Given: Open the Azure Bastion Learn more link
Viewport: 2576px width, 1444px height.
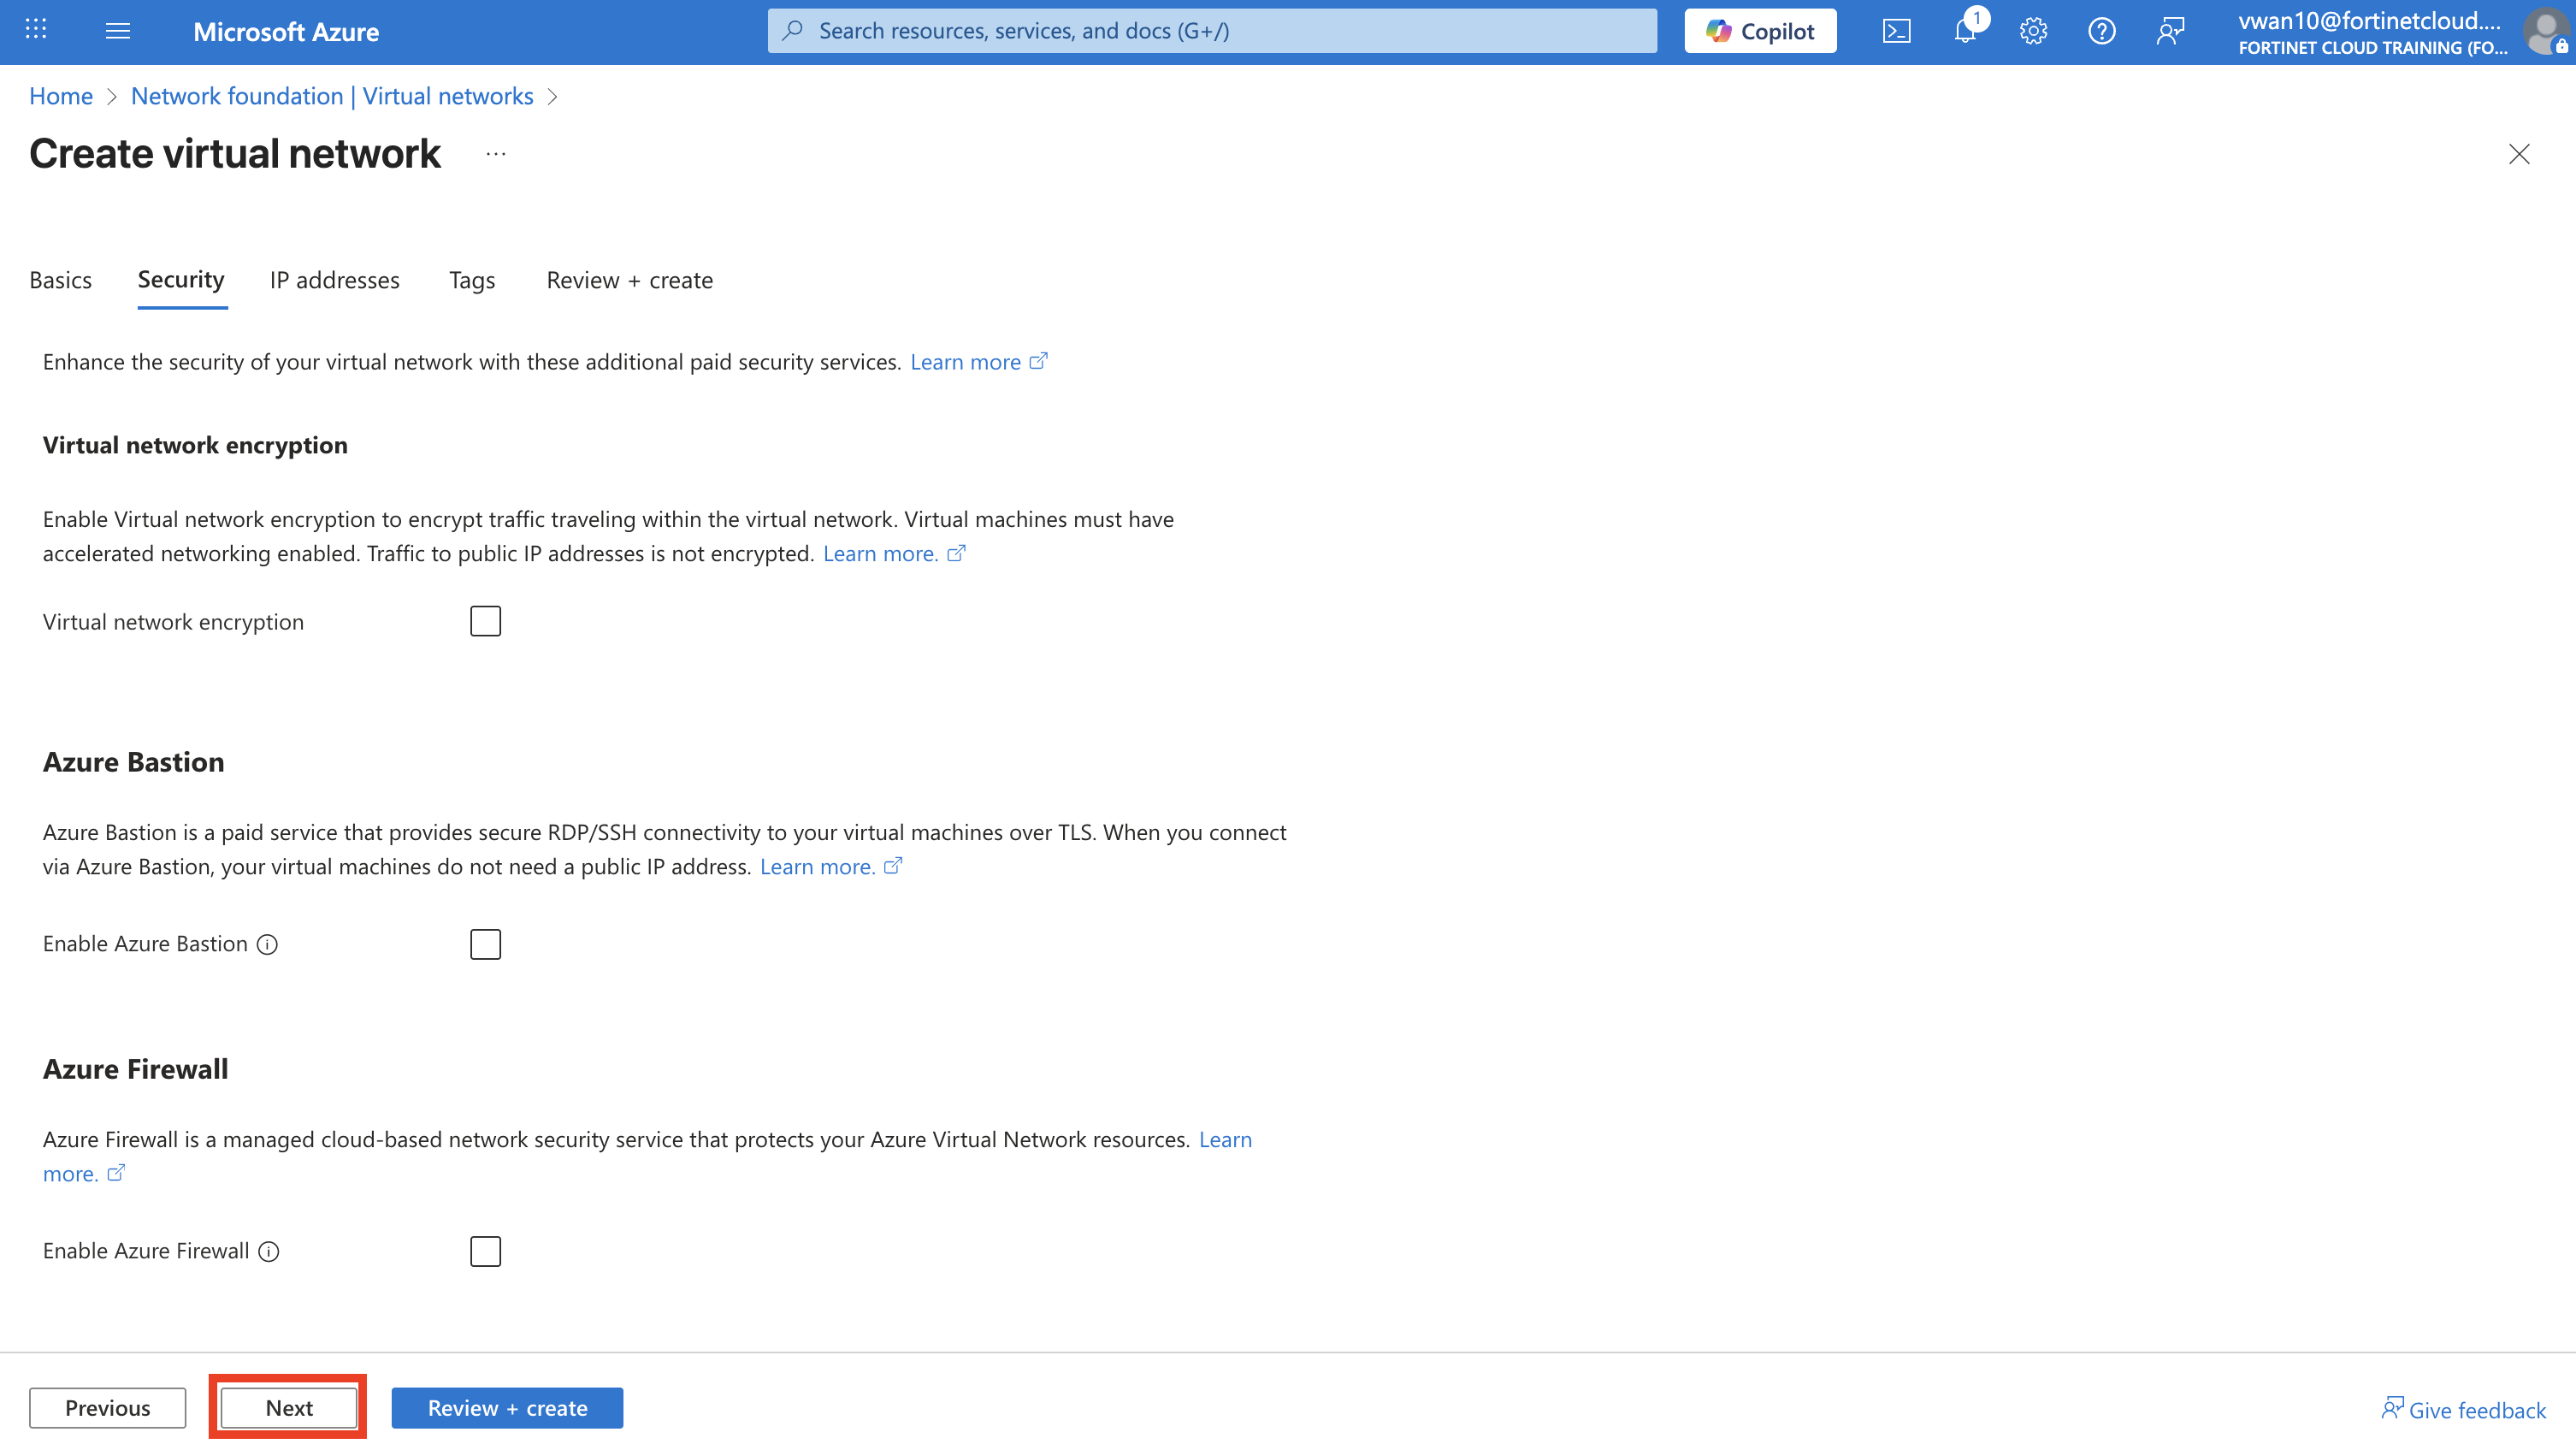Looking at the screenshot, I should (x=817, y=866).
